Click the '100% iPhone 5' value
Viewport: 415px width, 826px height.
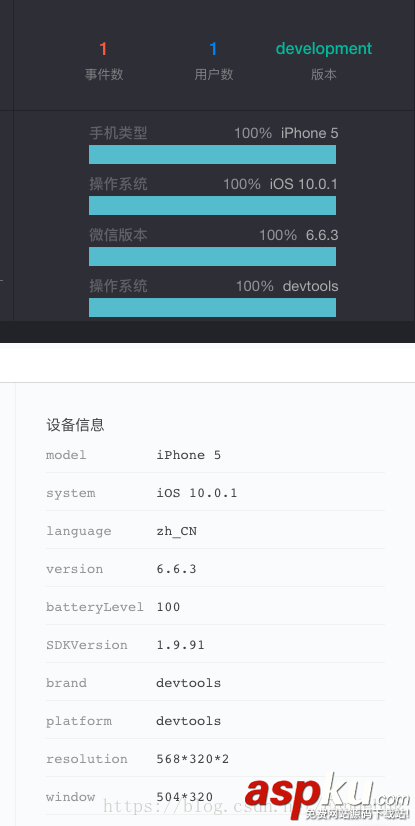click(286, 133)
